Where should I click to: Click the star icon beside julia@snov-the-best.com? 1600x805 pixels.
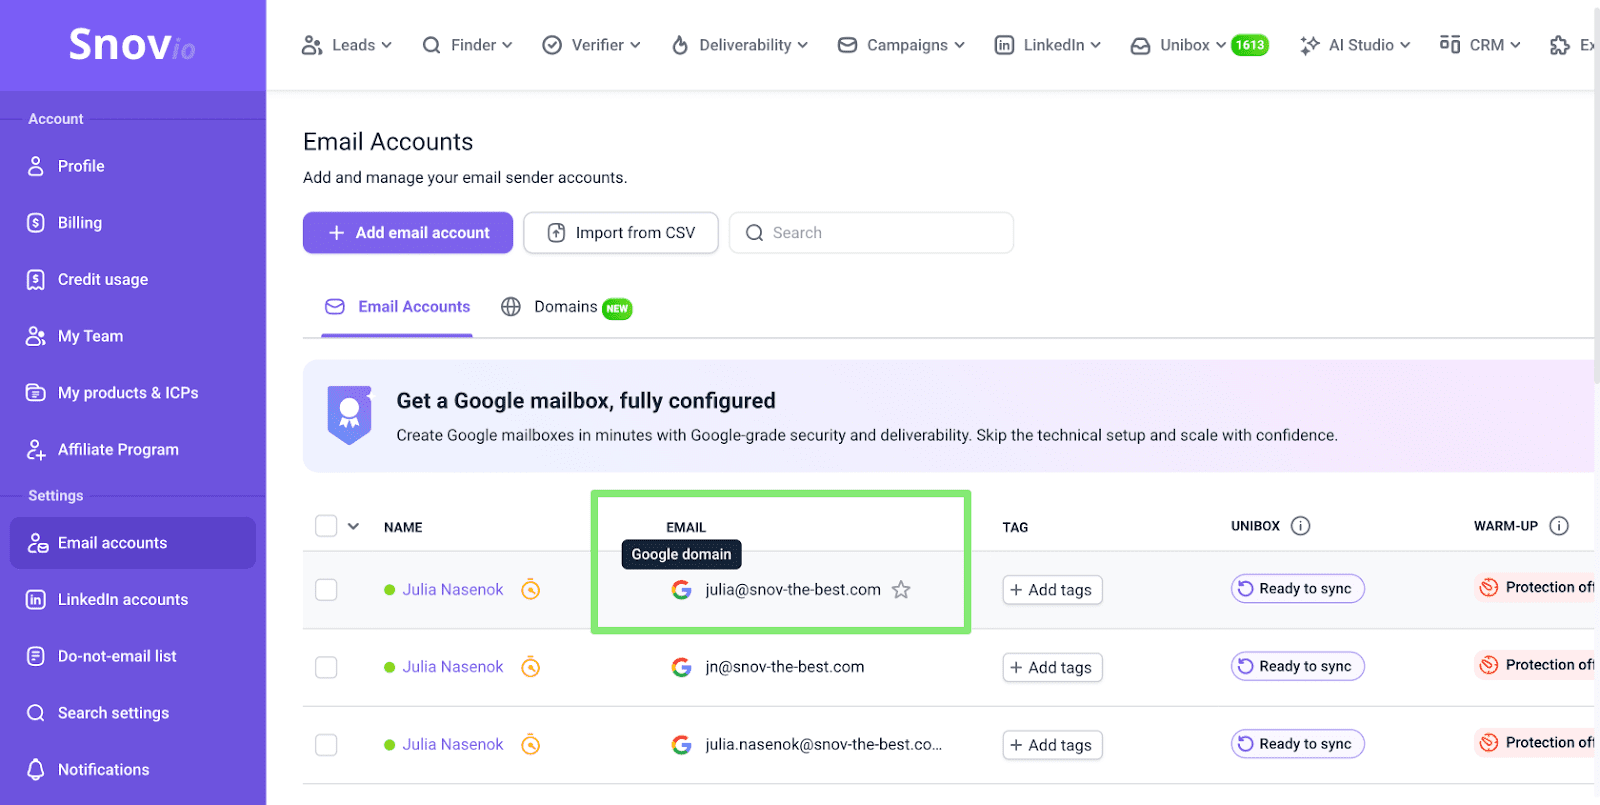point(901,590)
